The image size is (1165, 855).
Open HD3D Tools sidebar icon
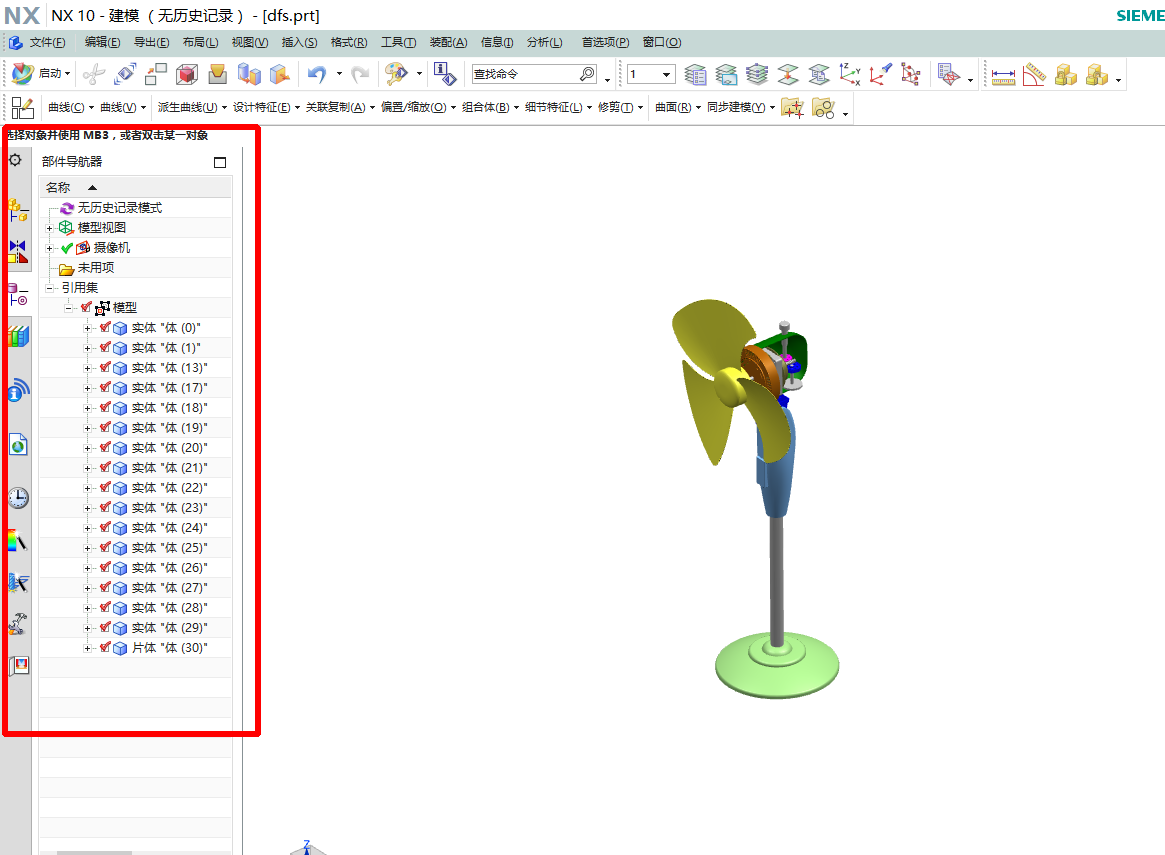click(19, 390)
